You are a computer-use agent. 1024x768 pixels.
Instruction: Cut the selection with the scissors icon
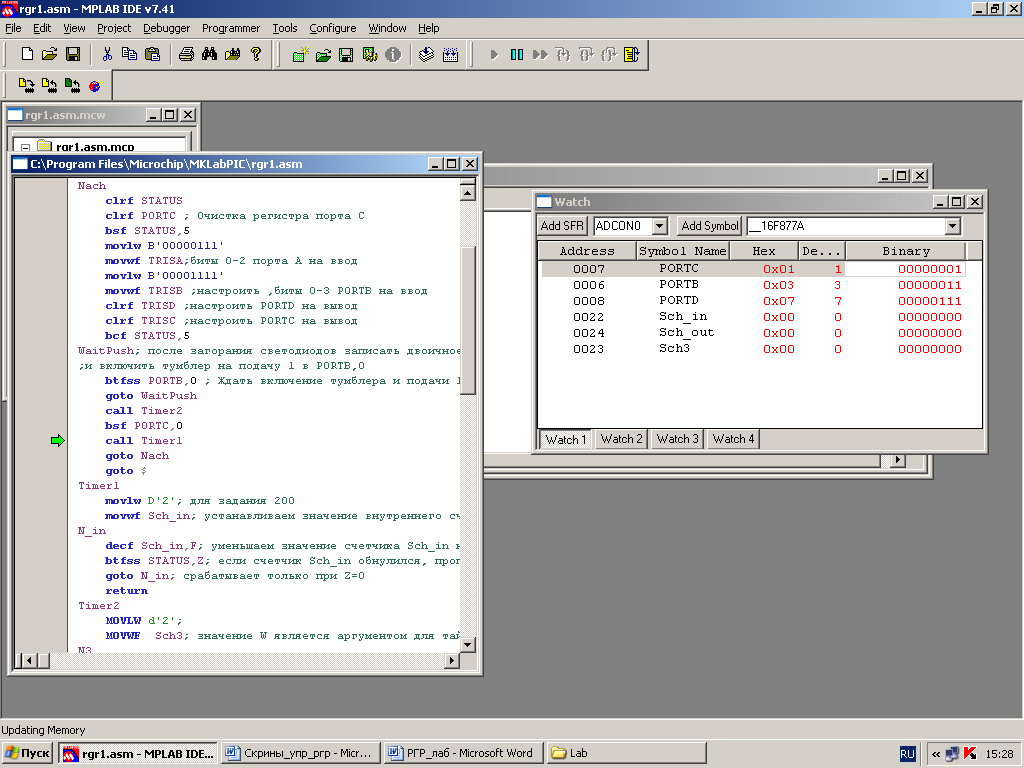point(107,54)
